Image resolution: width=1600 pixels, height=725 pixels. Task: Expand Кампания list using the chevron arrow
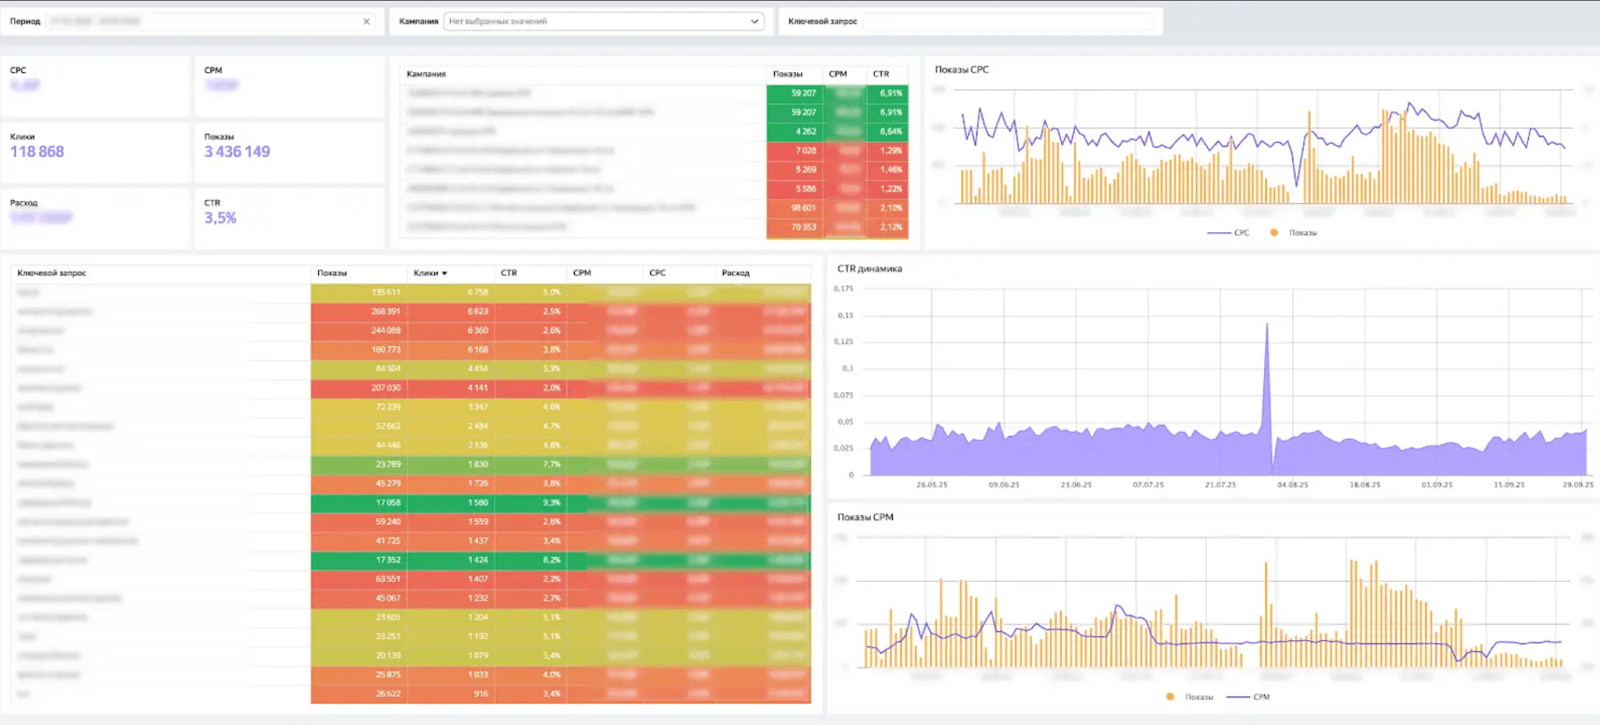click(754, 21)
